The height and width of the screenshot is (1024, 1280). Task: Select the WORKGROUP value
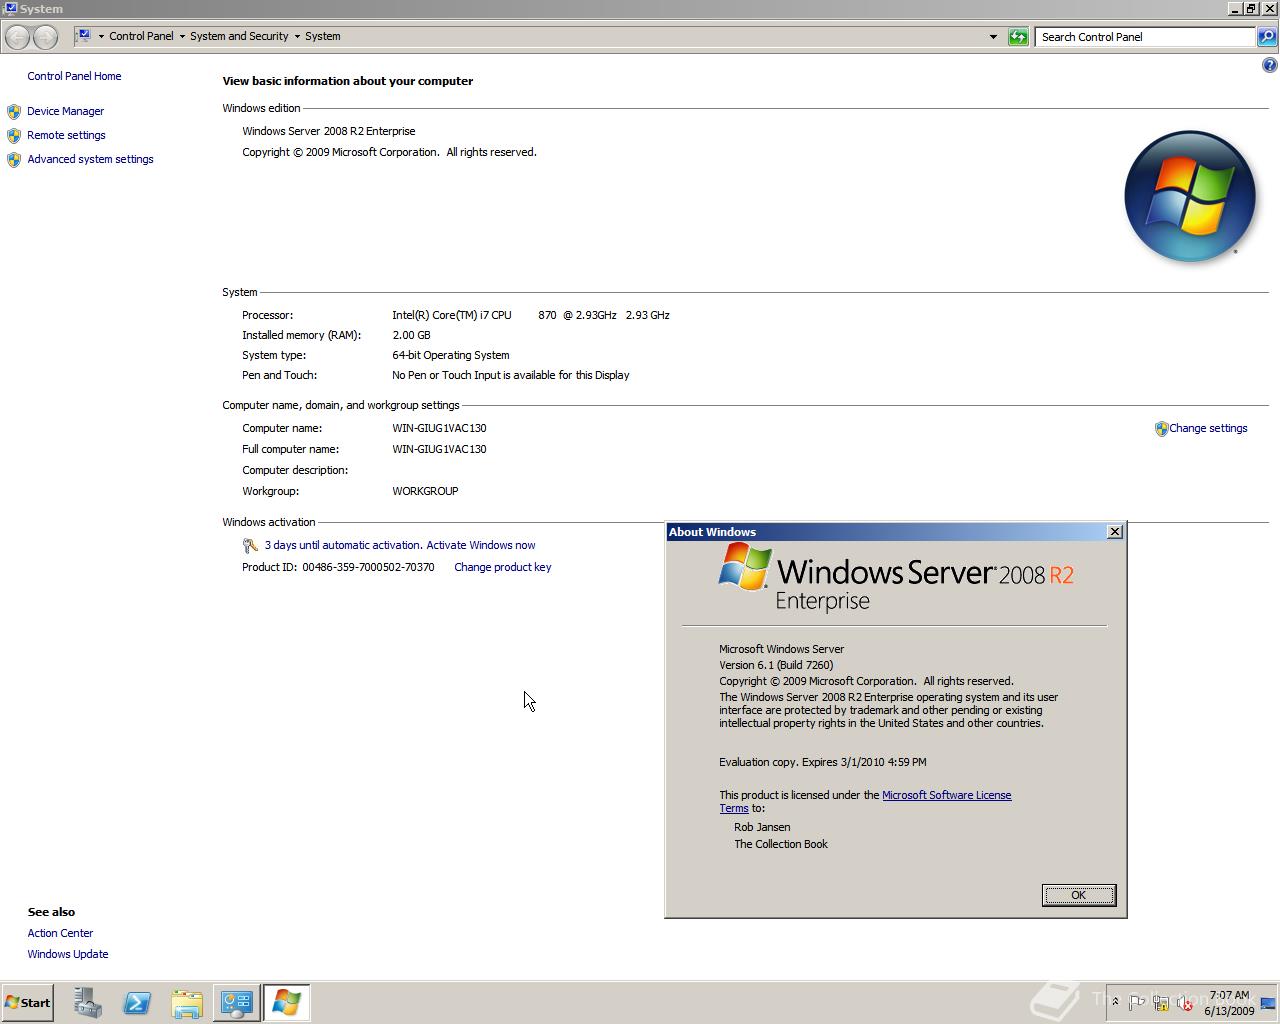[x=425, y=491]
